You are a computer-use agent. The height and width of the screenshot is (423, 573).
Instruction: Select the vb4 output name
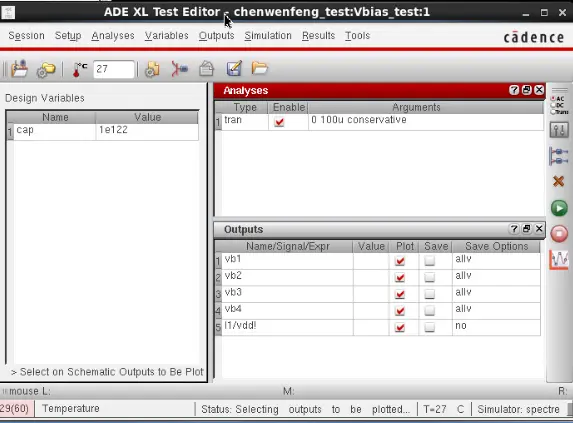point(287,311)
